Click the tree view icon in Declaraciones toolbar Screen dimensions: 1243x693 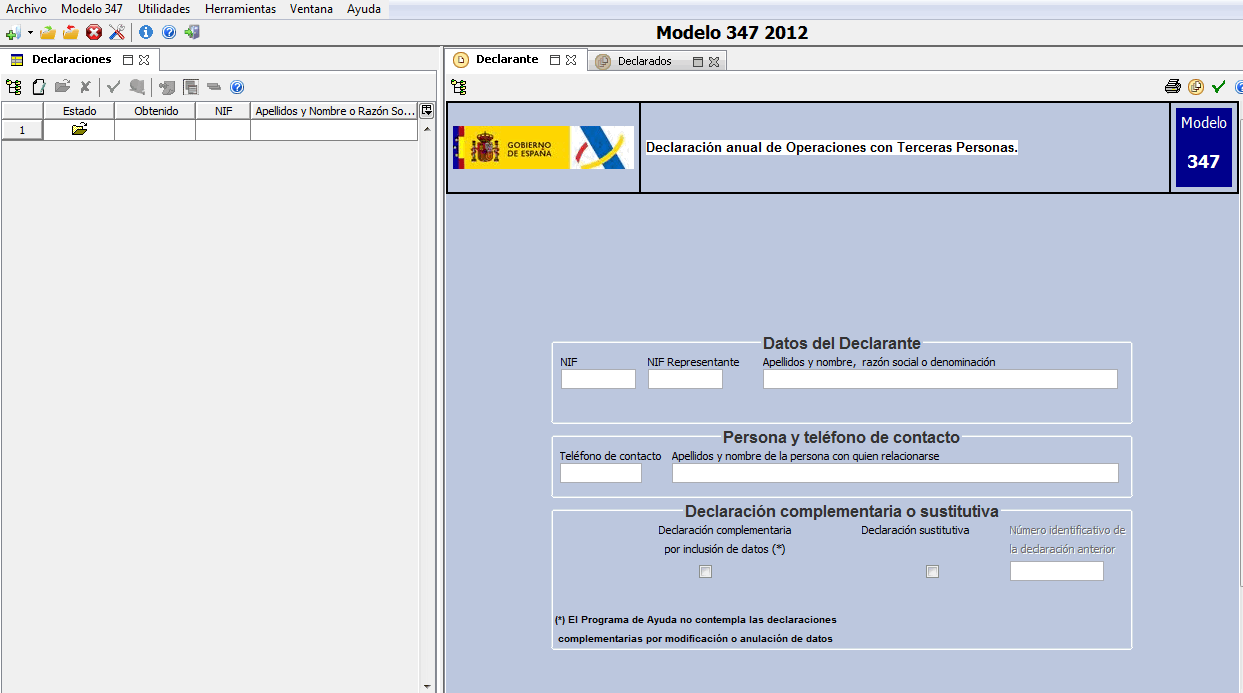pyautogui.click(x=14, y=87)
